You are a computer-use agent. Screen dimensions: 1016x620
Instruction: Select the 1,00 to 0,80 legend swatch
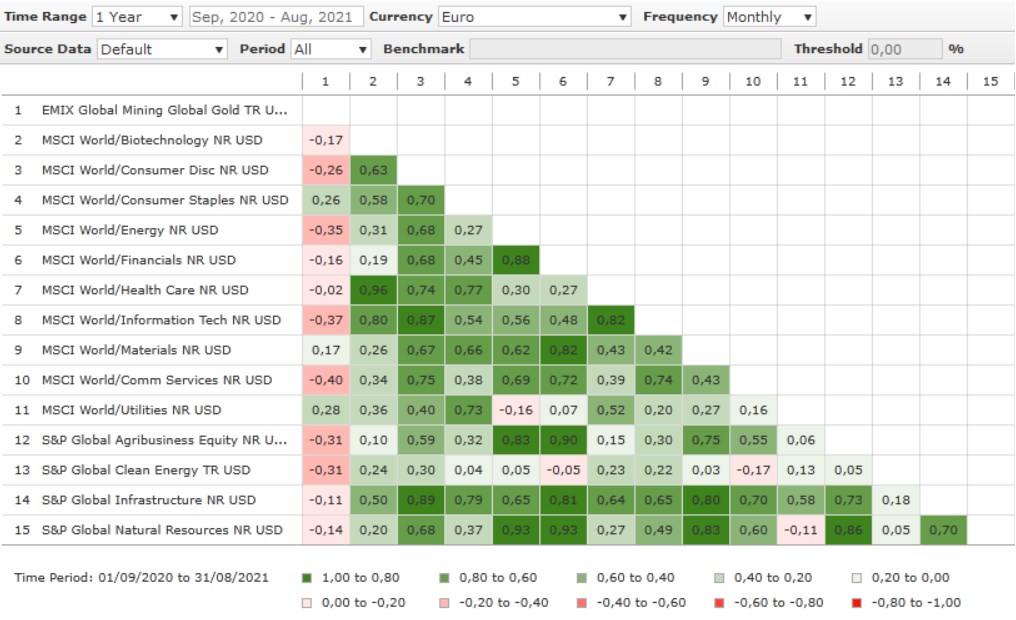(x=306, y=578)
